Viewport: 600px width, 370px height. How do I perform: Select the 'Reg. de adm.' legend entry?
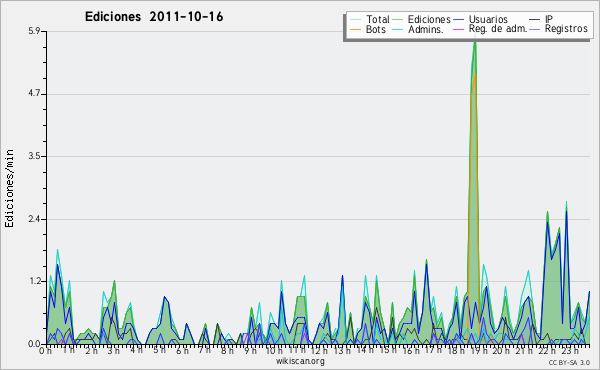(490, 29)
